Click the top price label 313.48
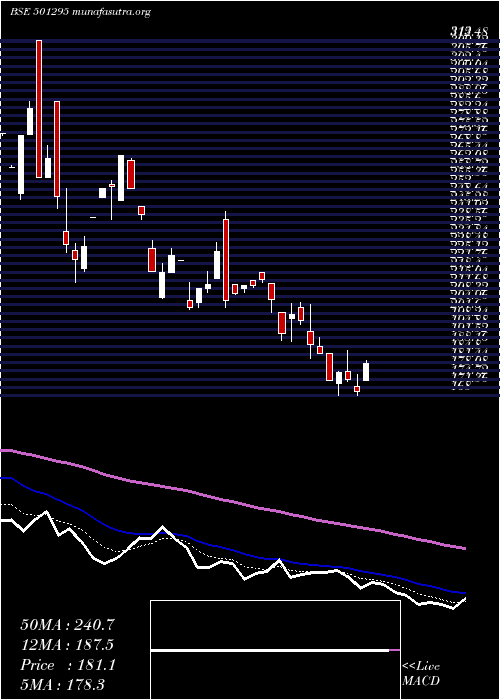Image resolution: width=500 pixels, height=700 pixels. 468,31
